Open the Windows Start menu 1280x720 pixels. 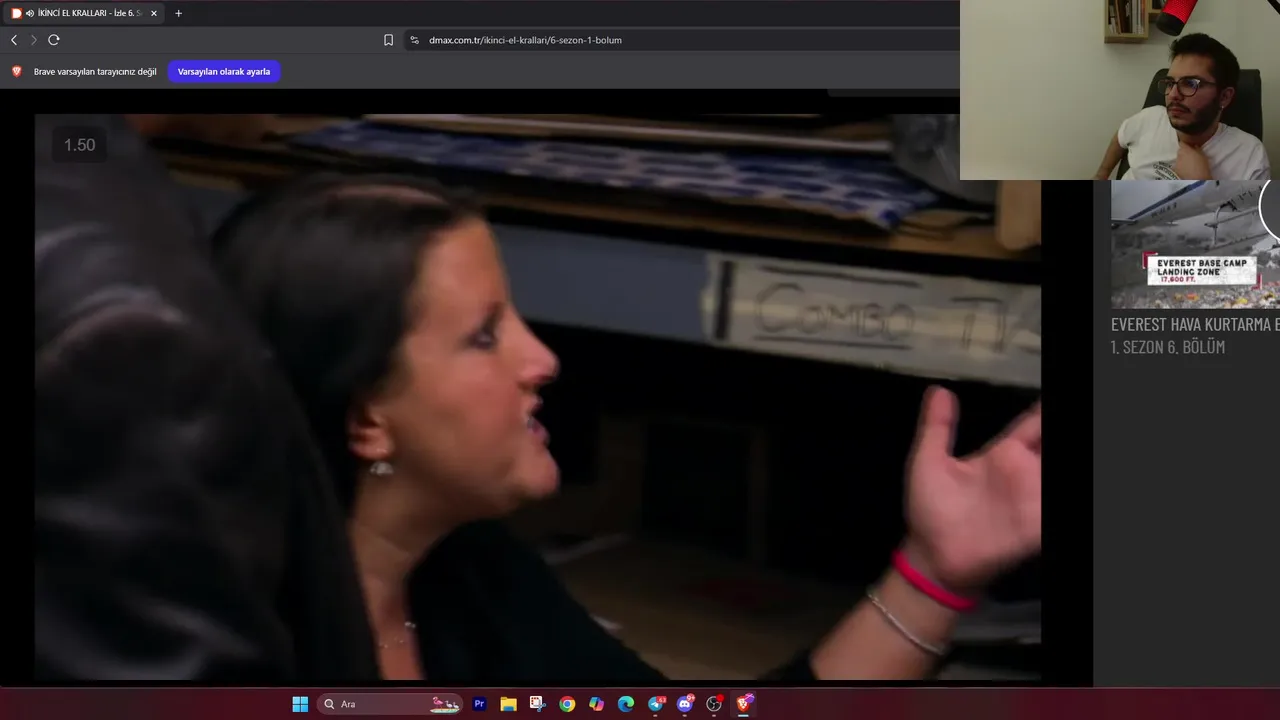[300, 704]
